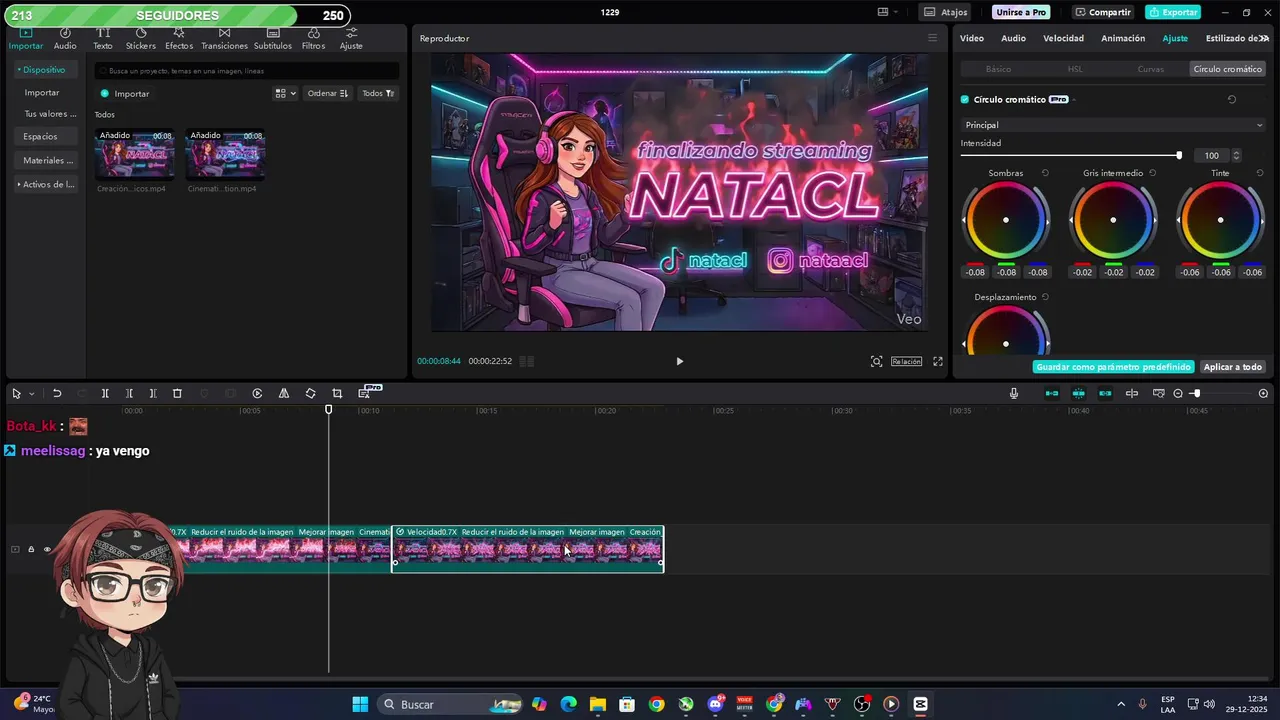The height and width of the screenshot is (720, 1280).
Task: Select the crop tool in timeline toolbar
Action: click(337, 394)
